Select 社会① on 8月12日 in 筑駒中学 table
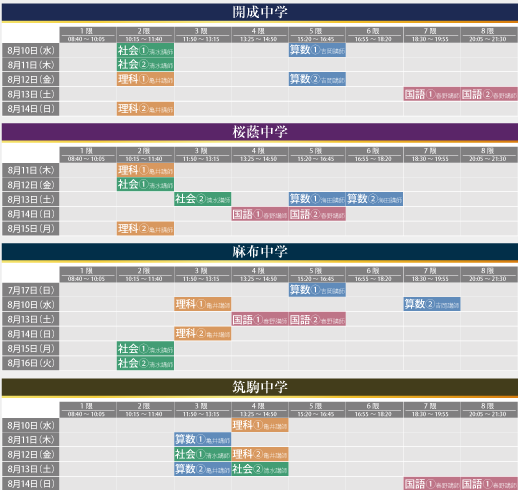 [x=203, y=454]
